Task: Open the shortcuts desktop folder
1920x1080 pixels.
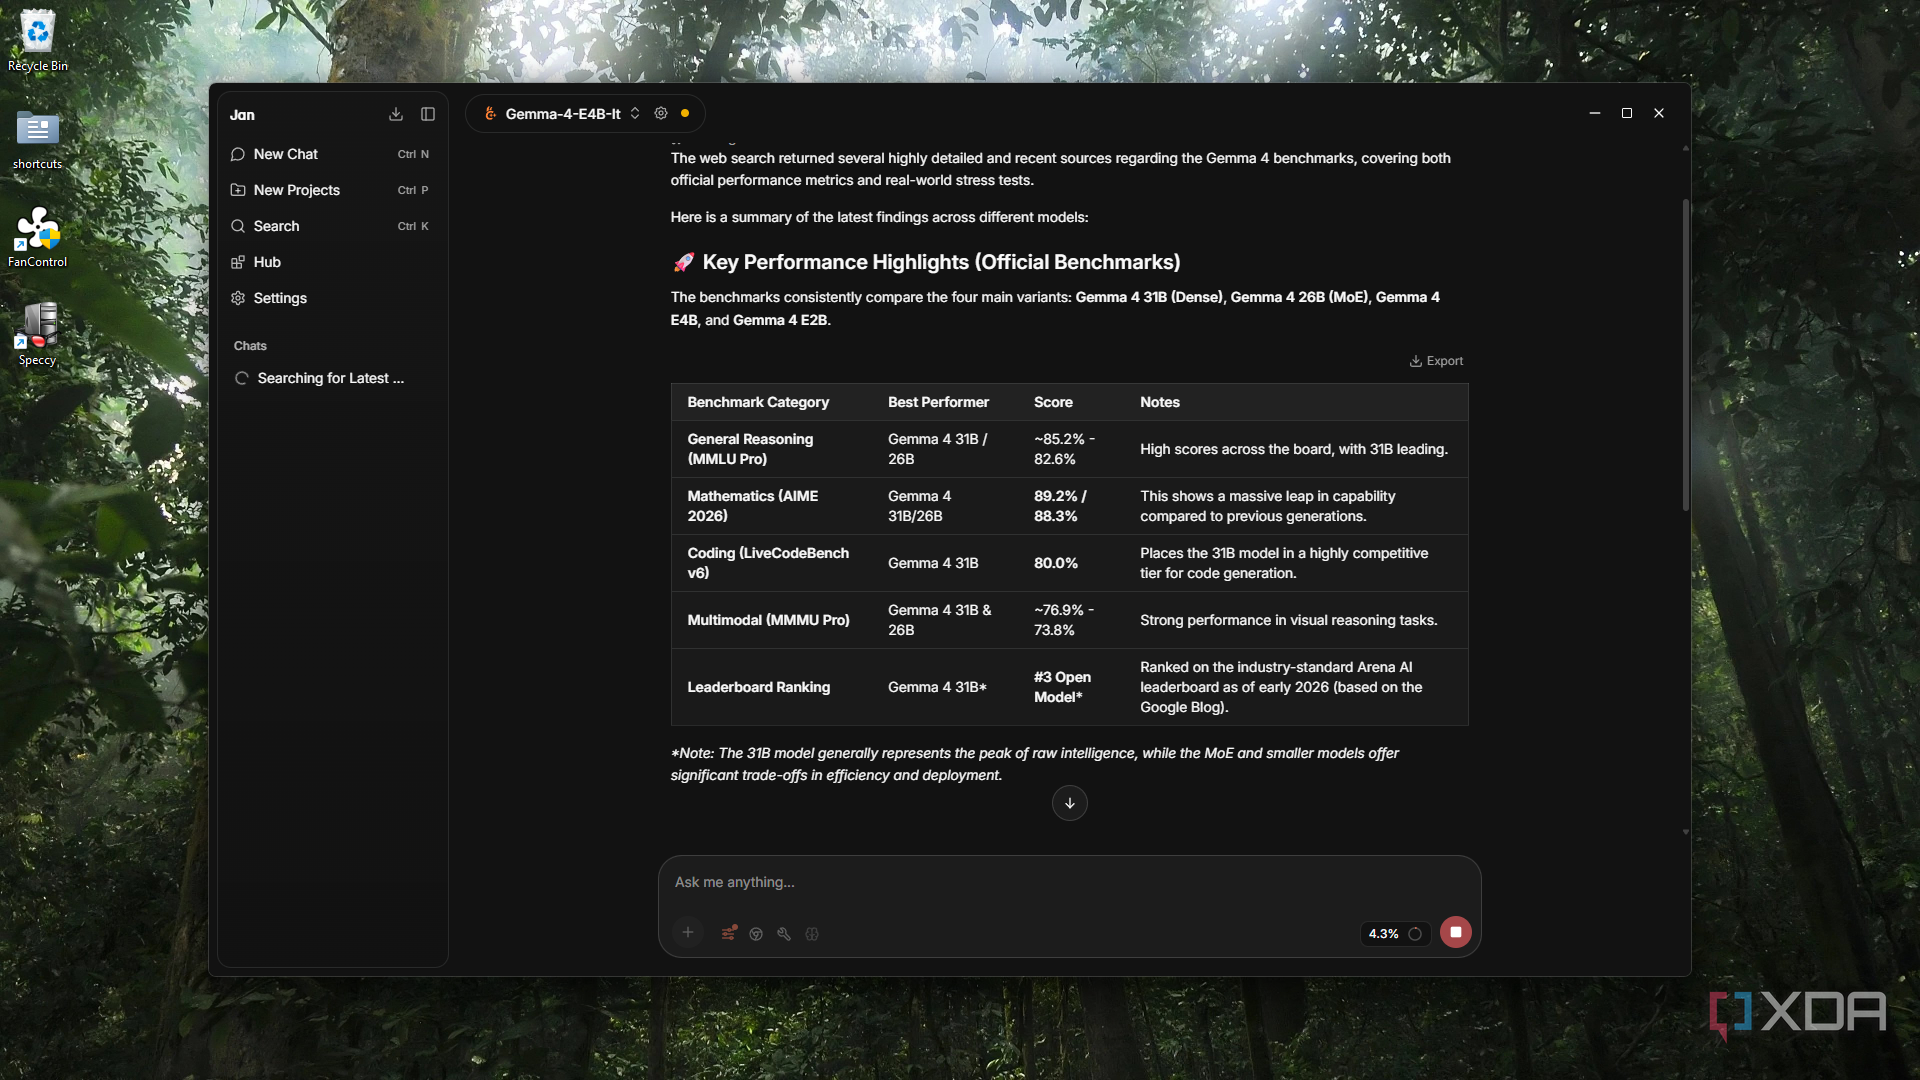Action: pyautogui.click(x=38, y=139)
